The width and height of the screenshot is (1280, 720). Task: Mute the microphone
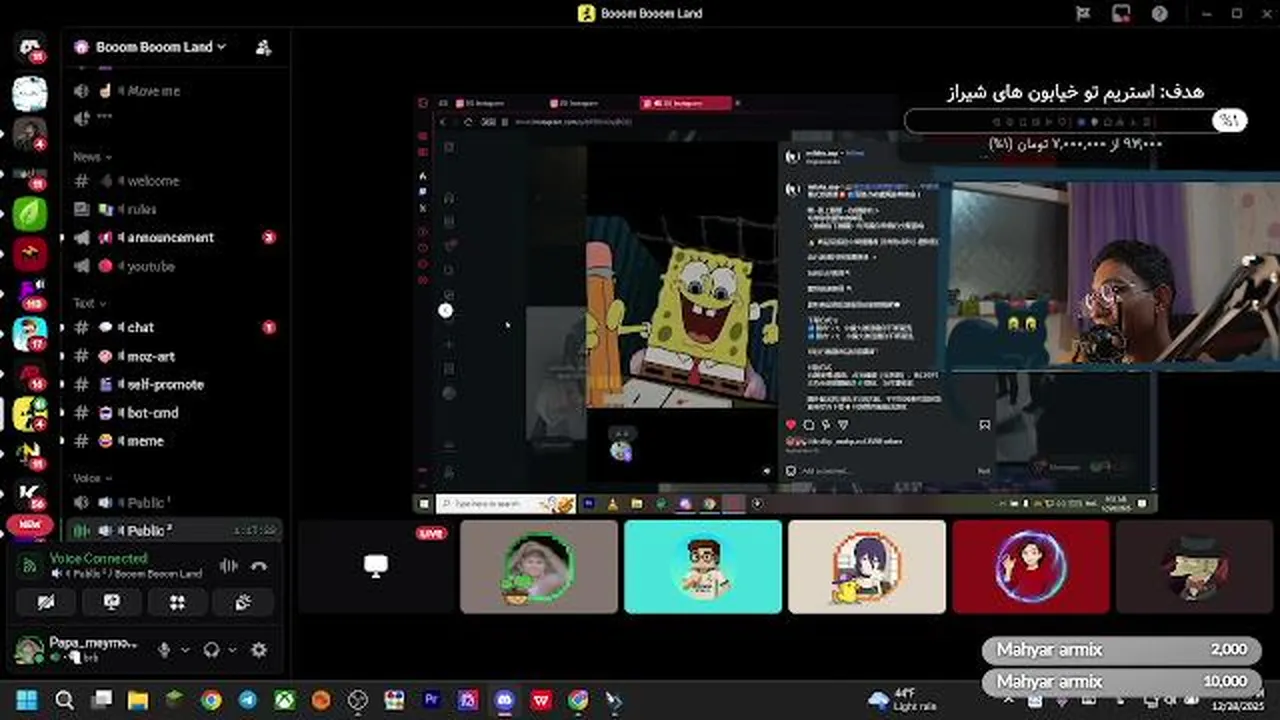[x=164, y=650]
